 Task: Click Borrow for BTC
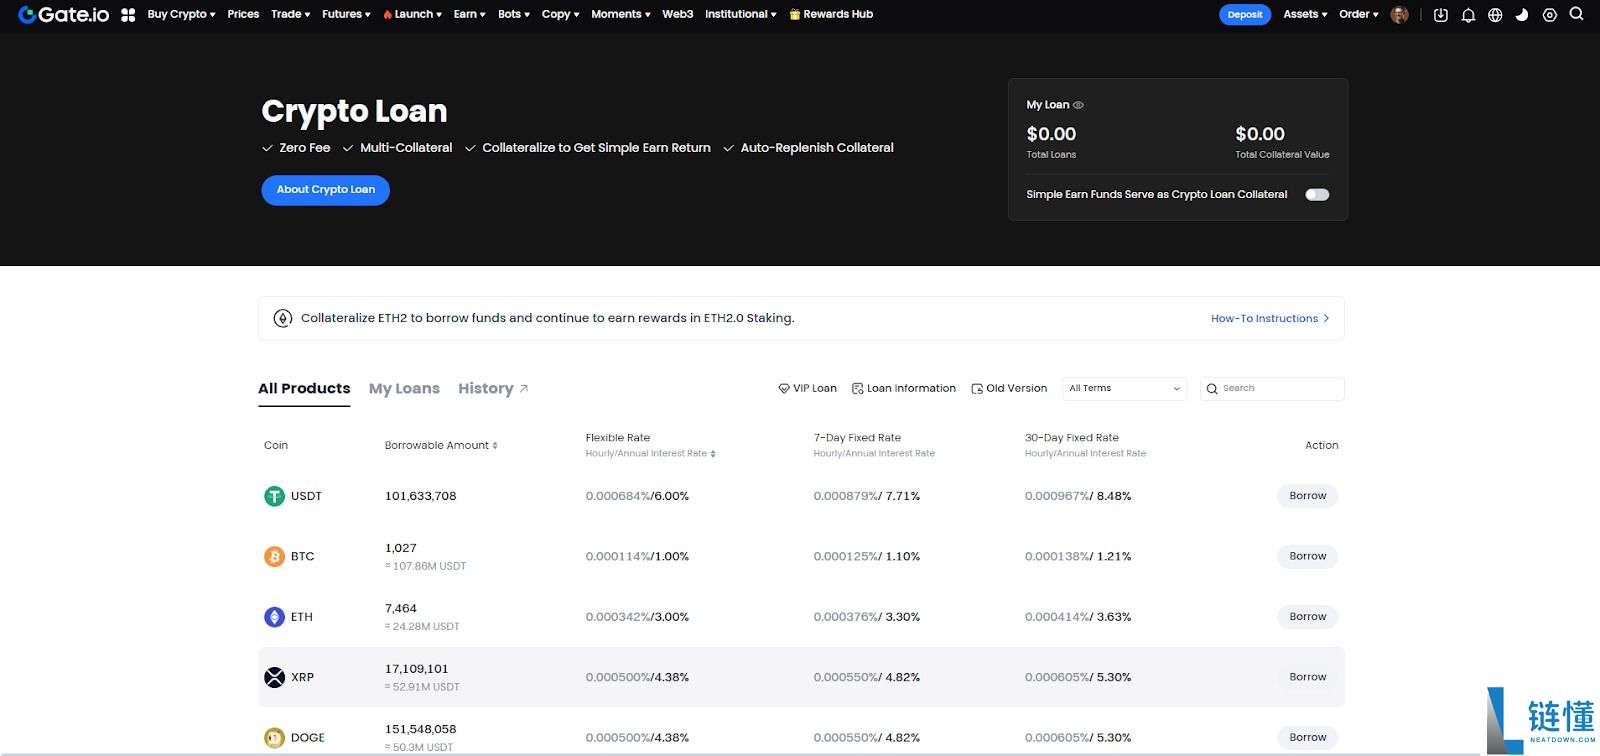tap(1307, 556)
